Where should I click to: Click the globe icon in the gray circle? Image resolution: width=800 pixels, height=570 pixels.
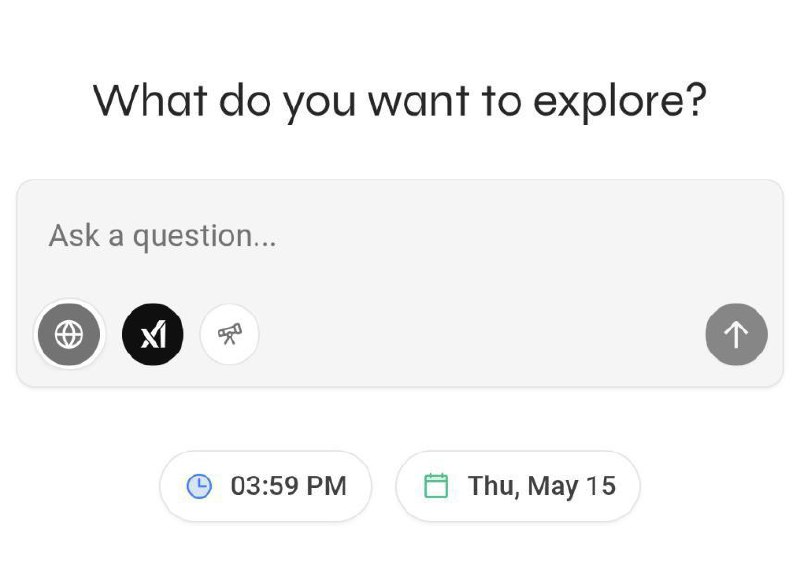pyautogui.click(x=69, y=334)
